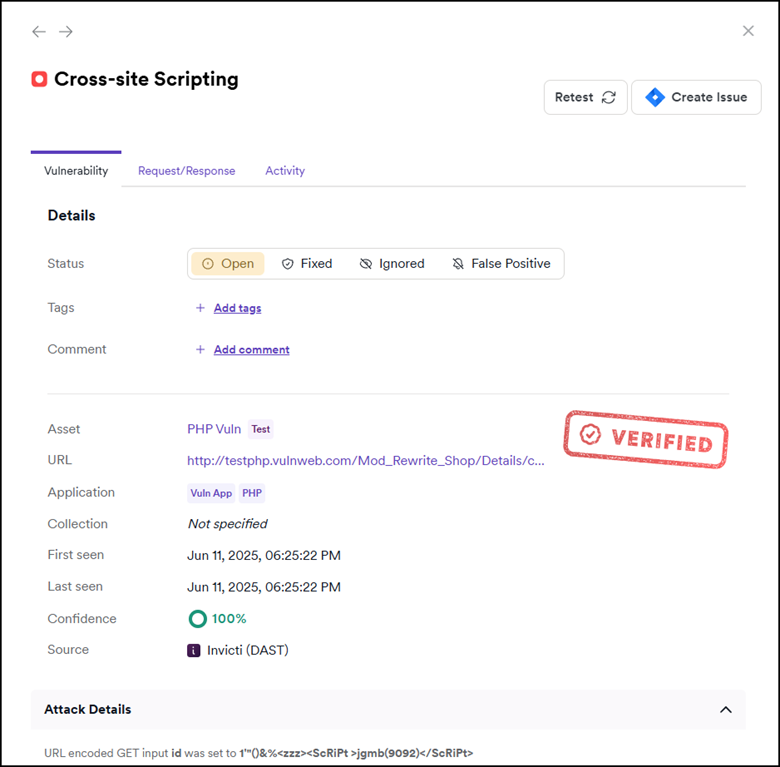
Task: Click the back arrow icon
Action: coord(39,32)
